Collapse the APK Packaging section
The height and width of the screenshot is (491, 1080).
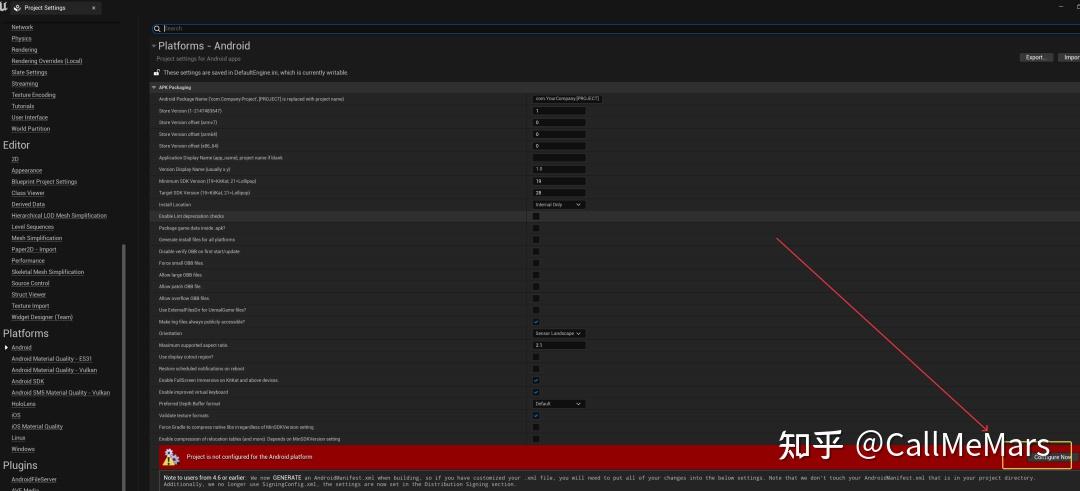point(154,87)
